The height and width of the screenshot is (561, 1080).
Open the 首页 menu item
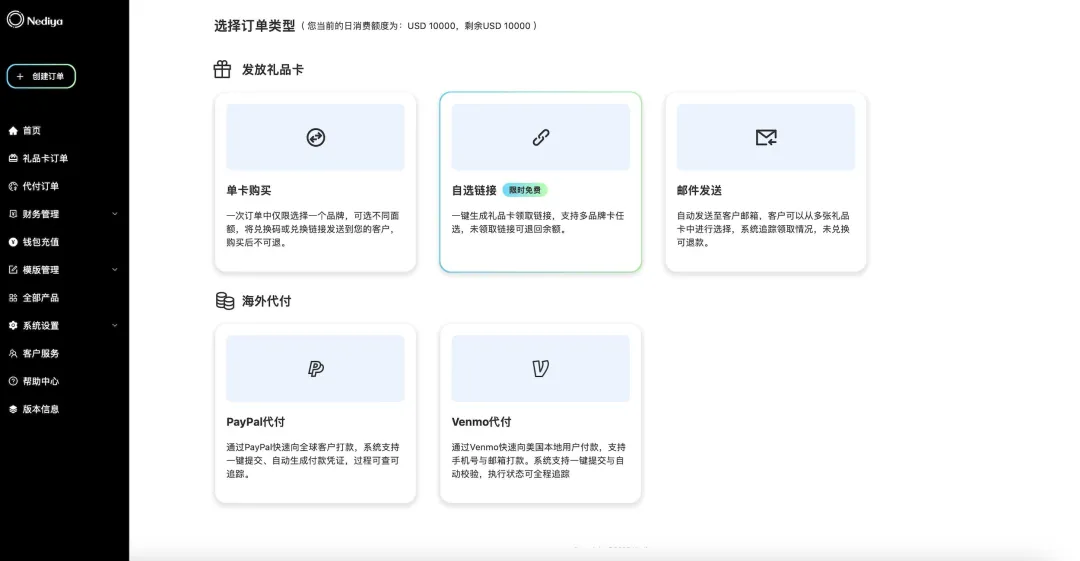pos(32,130)
